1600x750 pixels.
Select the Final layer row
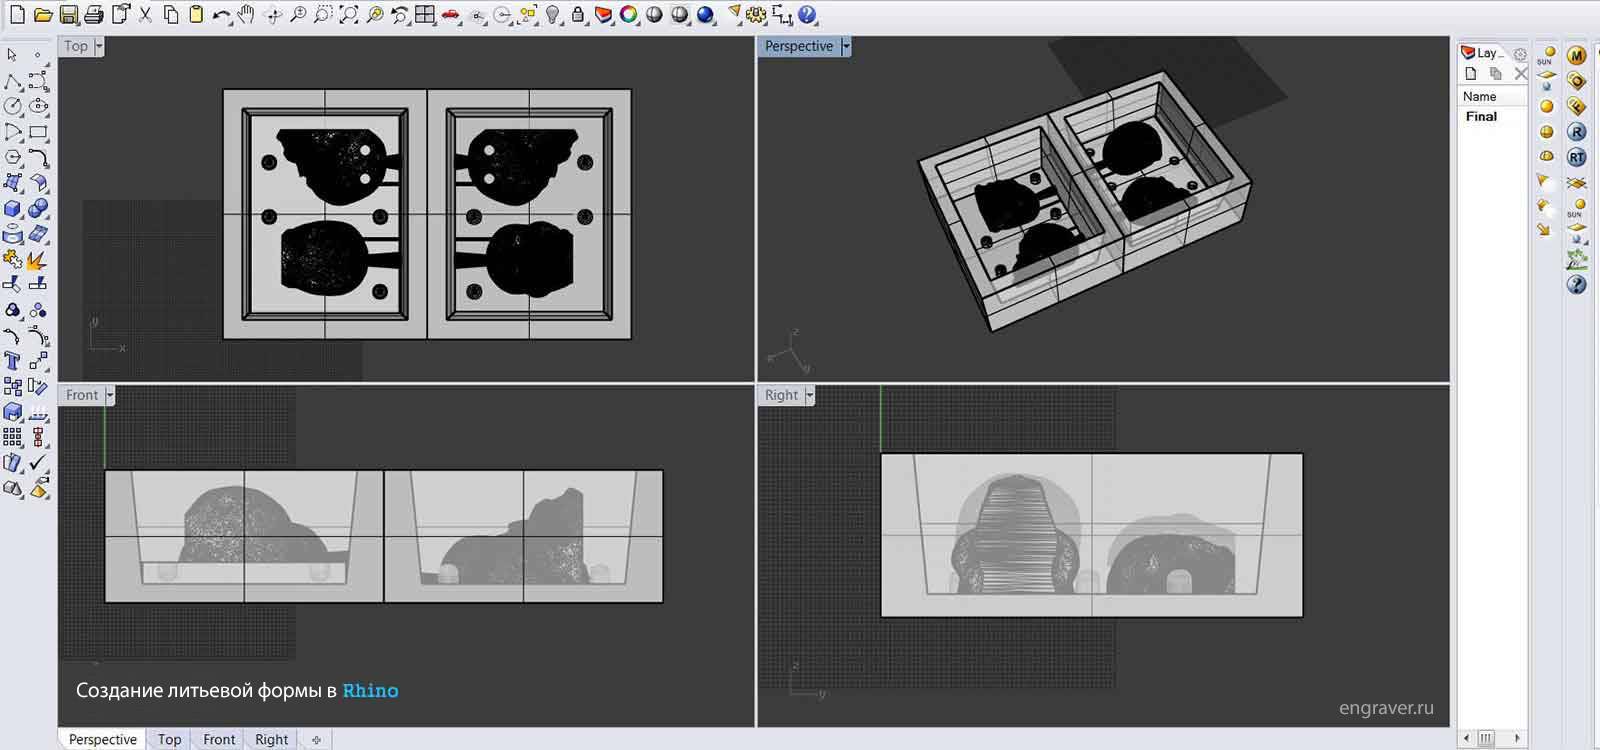1491,116
